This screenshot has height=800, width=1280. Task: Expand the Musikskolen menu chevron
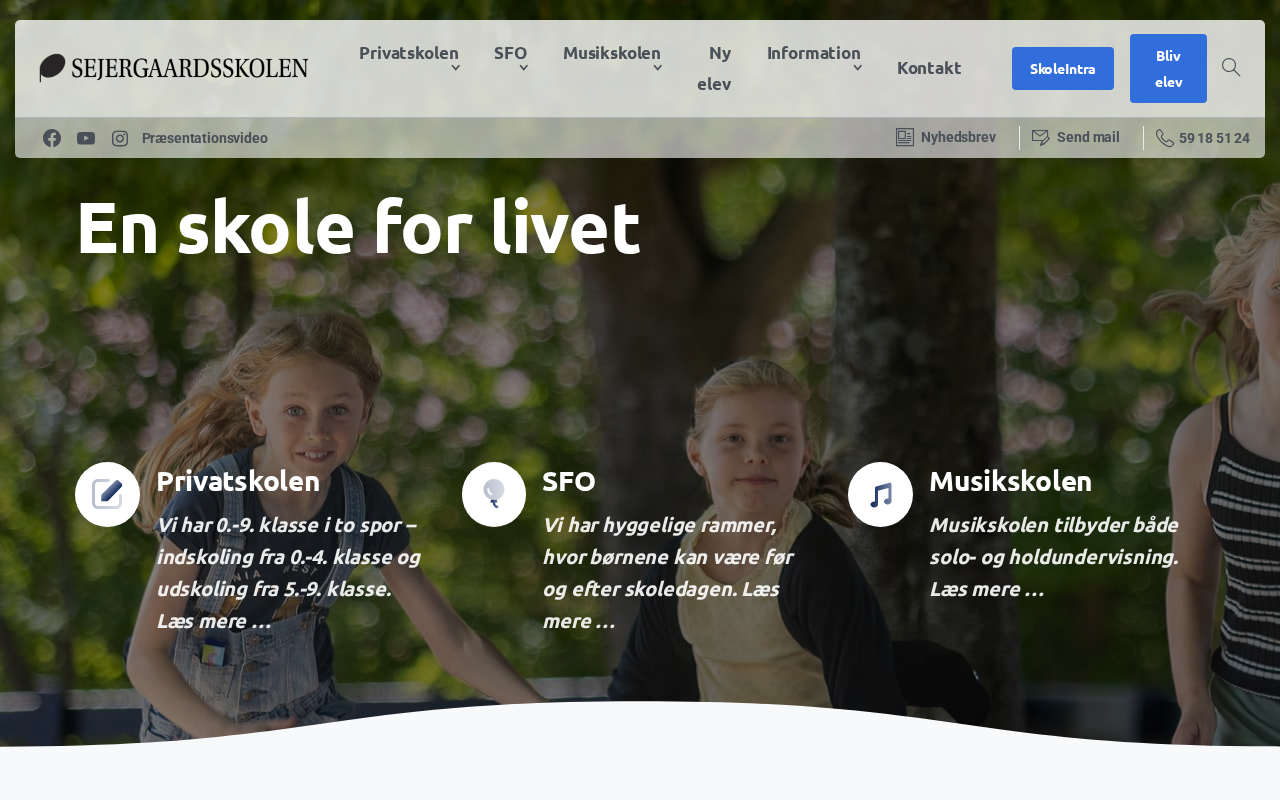657,68
